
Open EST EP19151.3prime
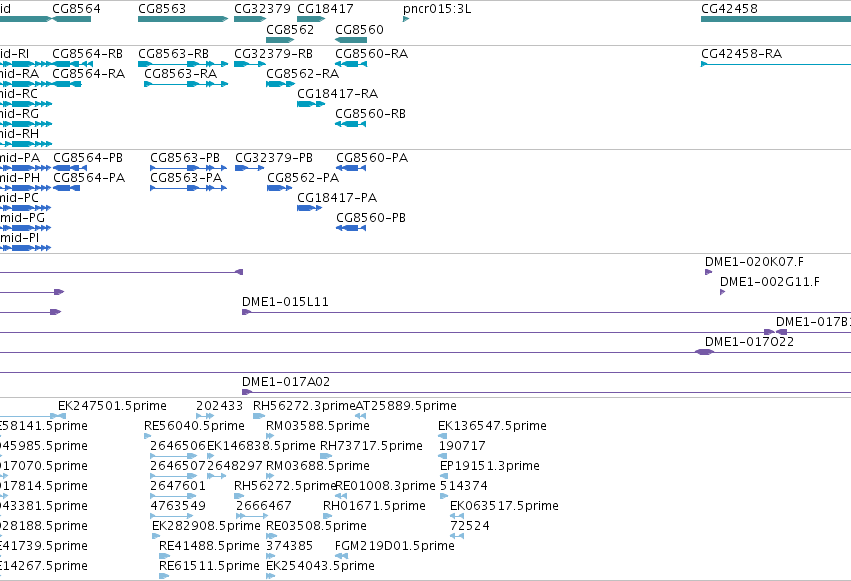(x=443, y=476)
